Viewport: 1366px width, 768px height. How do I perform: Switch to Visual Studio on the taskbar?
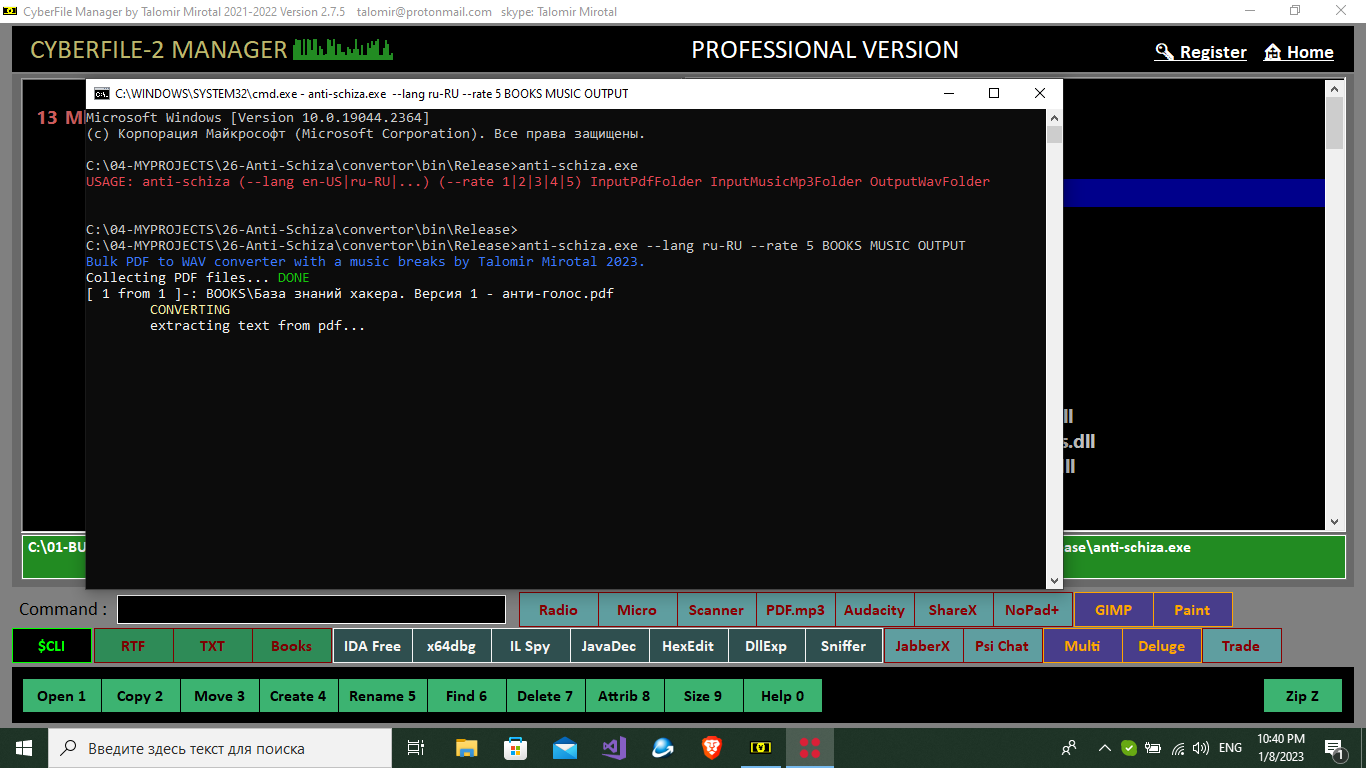tap(613, 748)
